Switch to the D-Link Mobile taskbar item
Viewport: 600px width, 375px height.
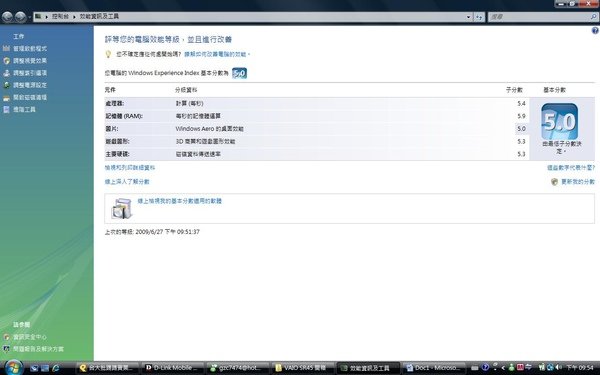[173, 368]
